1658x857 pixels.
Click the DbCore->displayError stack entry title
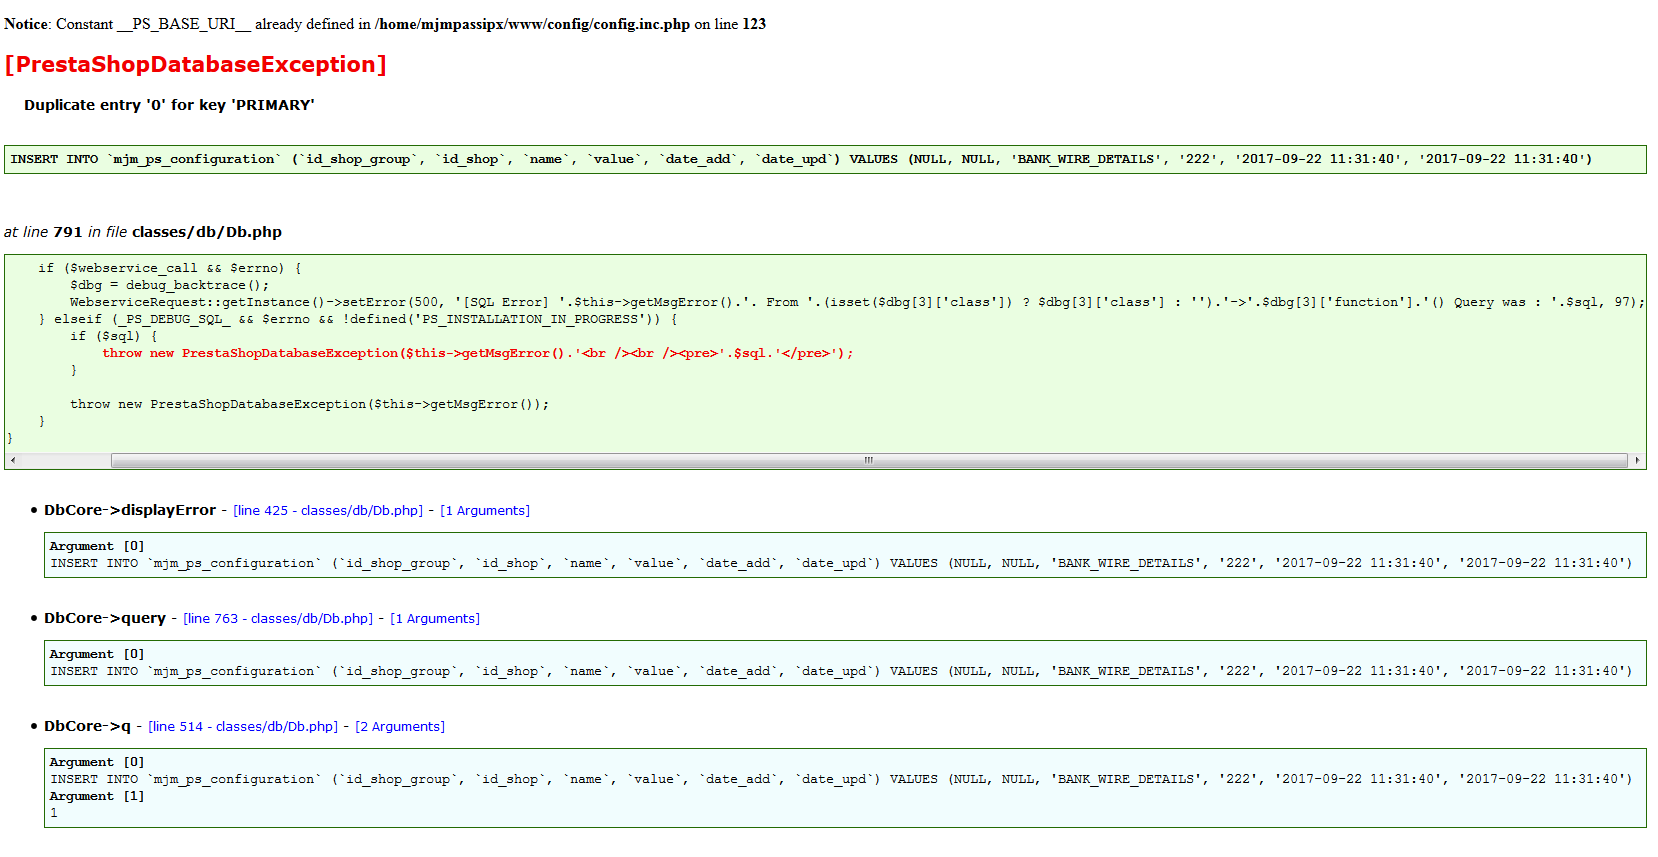point(130,510)
